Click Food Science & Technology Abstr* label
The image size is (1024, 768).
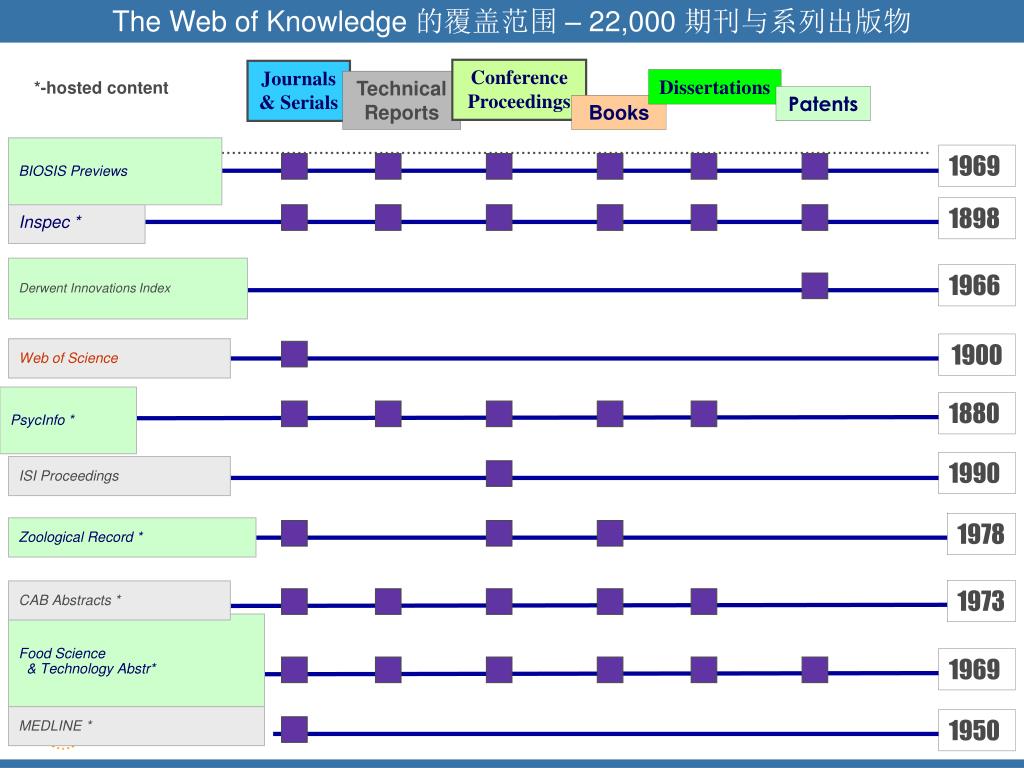(136, 661)
